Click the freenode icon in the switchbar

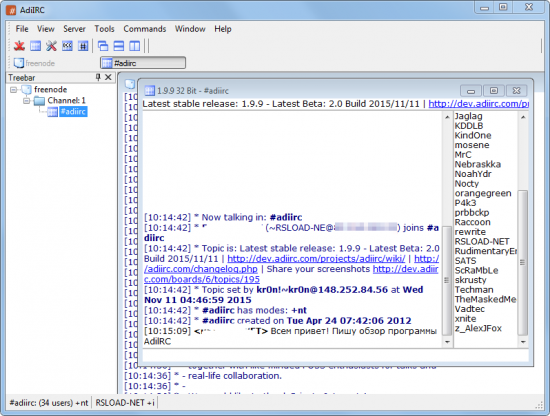tap(19, 63)
